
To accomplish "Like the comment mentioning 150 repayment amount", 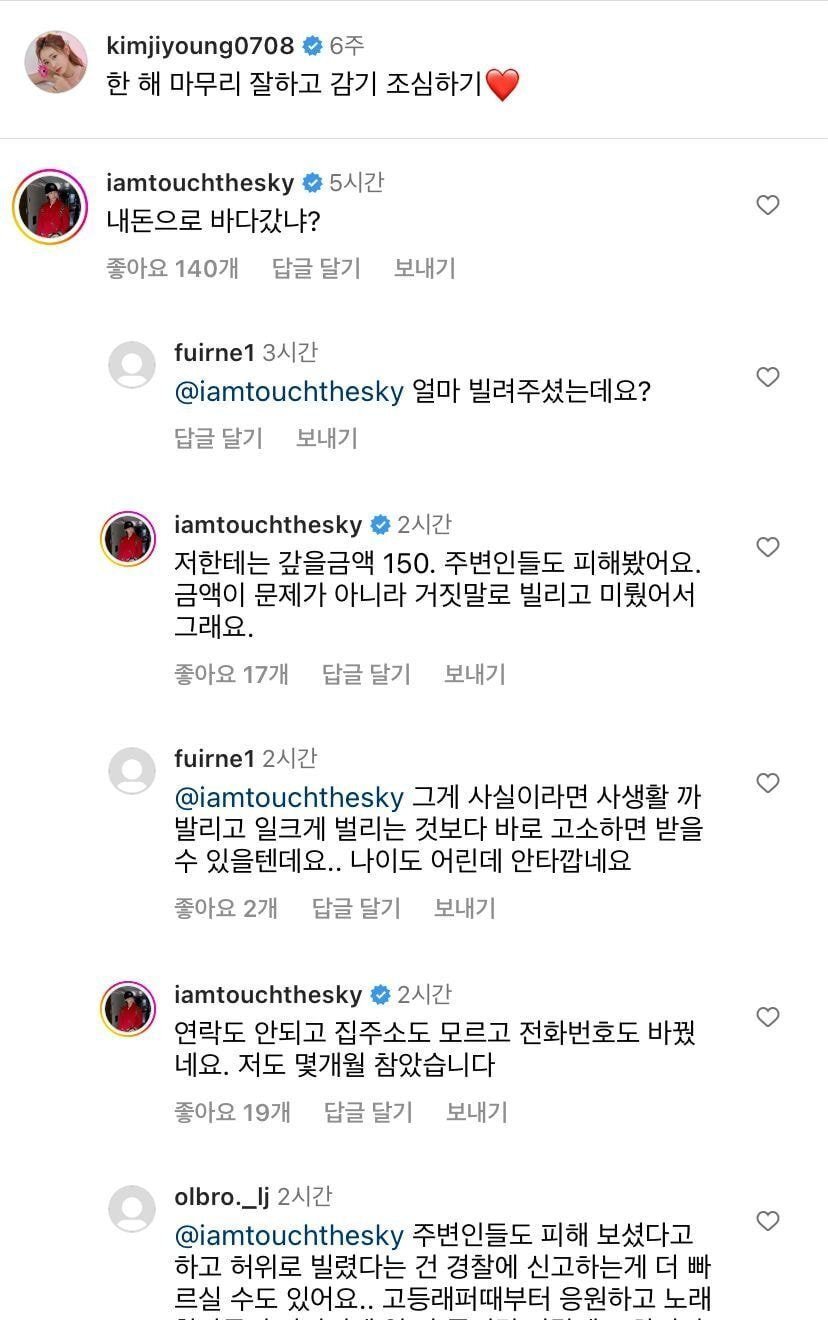I will (x=768, y=547).
